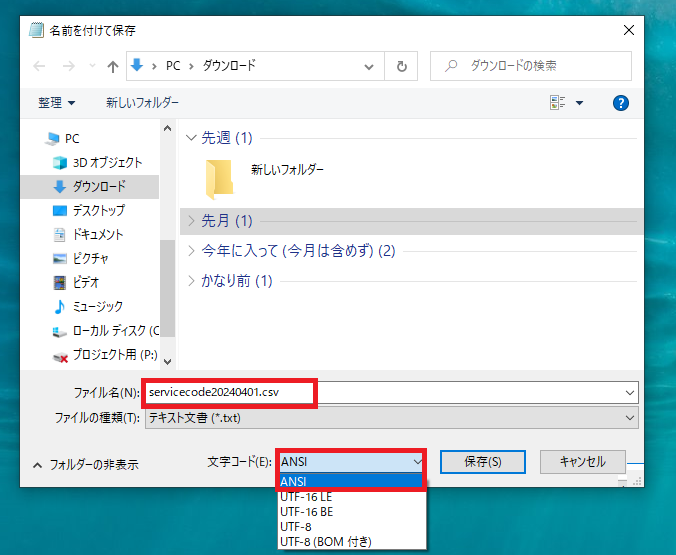Screen dimensions: 676x555
Task: Open the address bar history dropdown arrow
Action: coord(369,66)
